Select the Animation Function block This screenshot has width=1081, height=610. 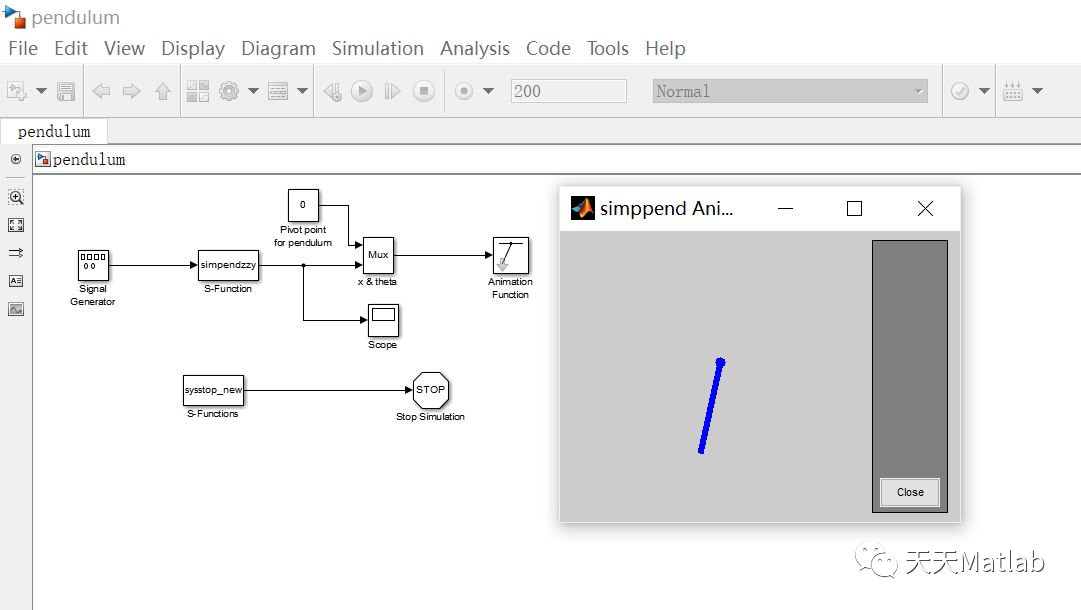pyautogui.click(x=511, y=256)
